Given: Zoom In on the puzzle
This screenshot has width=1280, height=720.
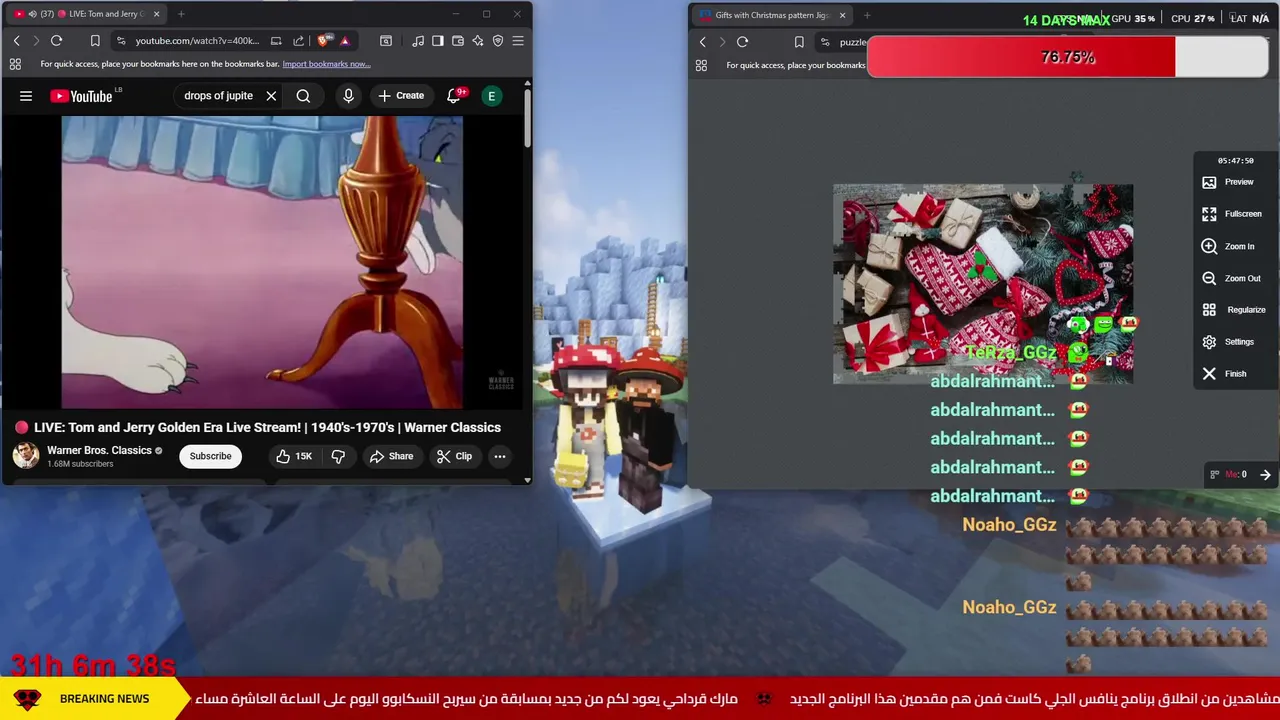Looking at the screenshot, I should 1228,246.
